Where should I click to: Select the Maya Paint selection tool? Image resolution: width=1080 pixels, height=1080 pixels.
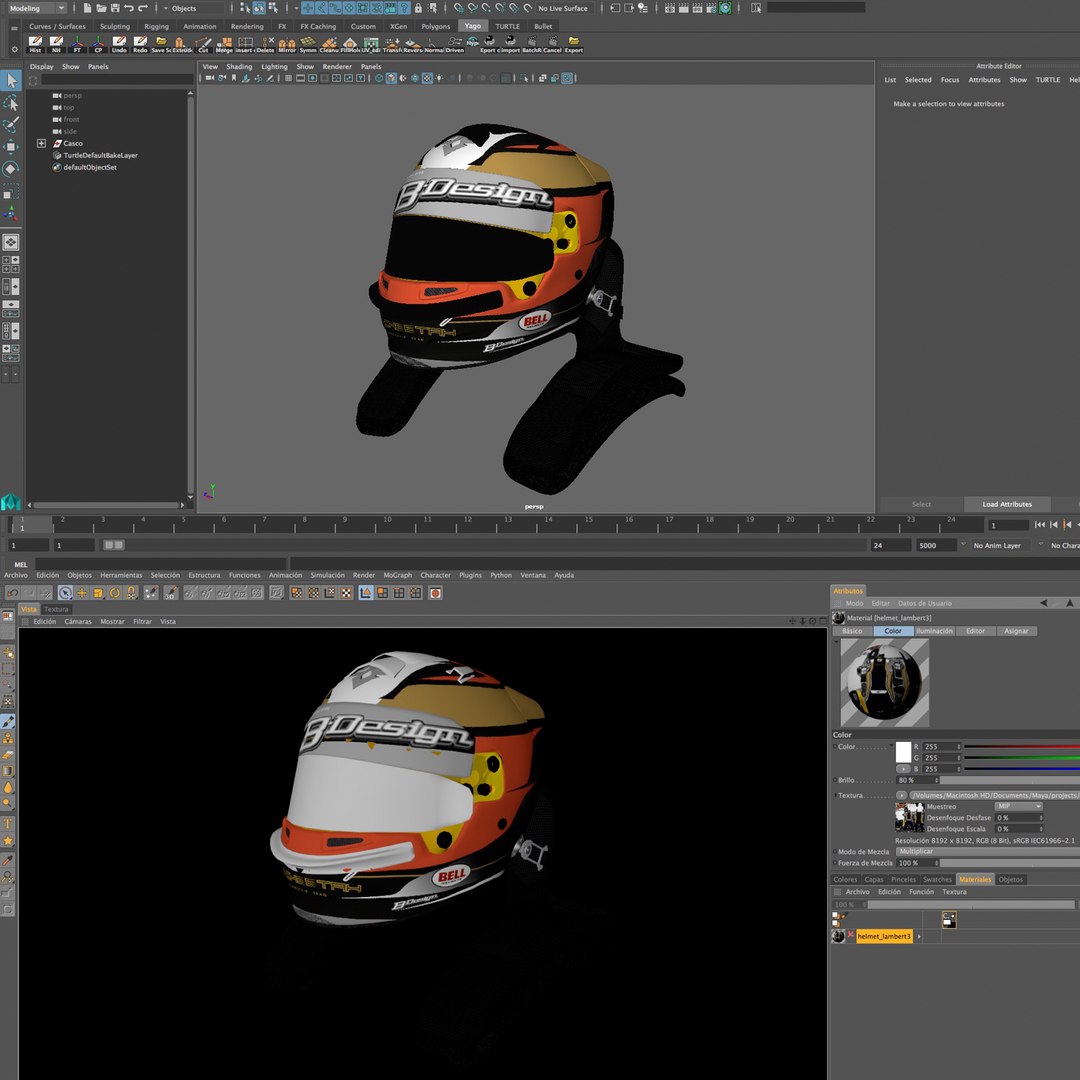pyautogui.click(x=11, y=125)
